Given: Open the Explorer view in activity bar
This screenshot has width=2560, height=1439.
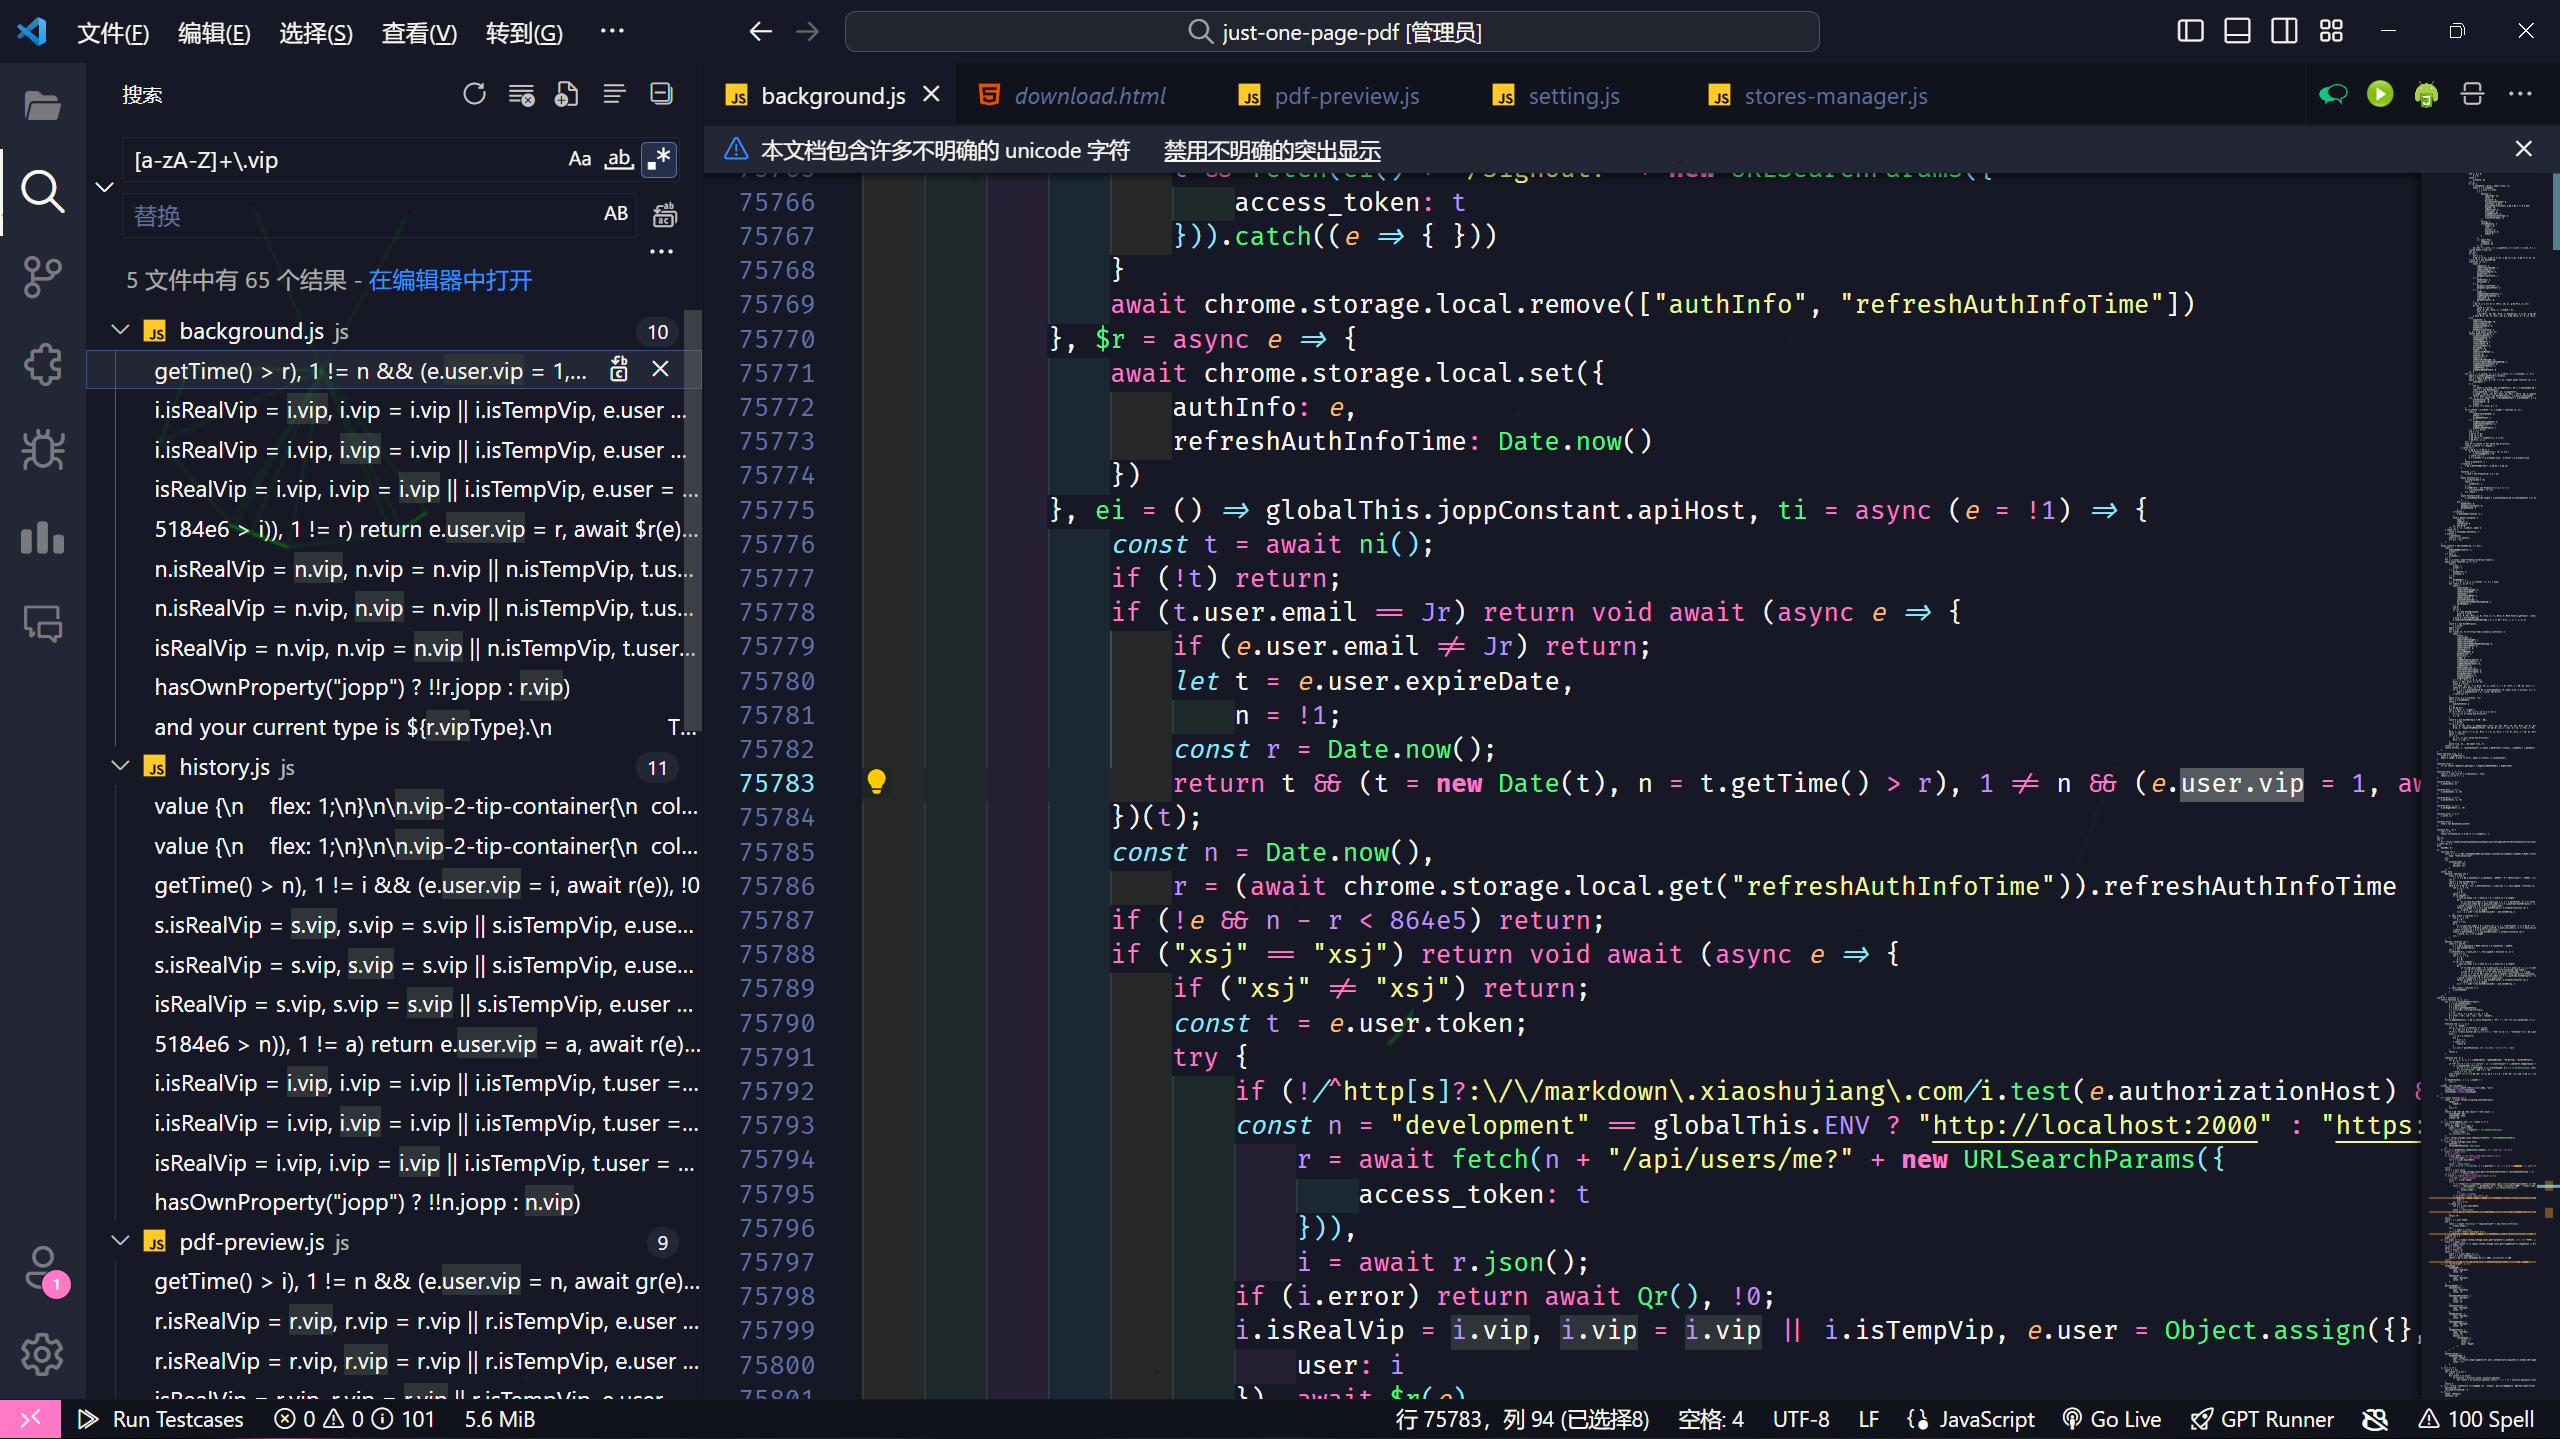Looking at the screenshot, I should (42, 105).
